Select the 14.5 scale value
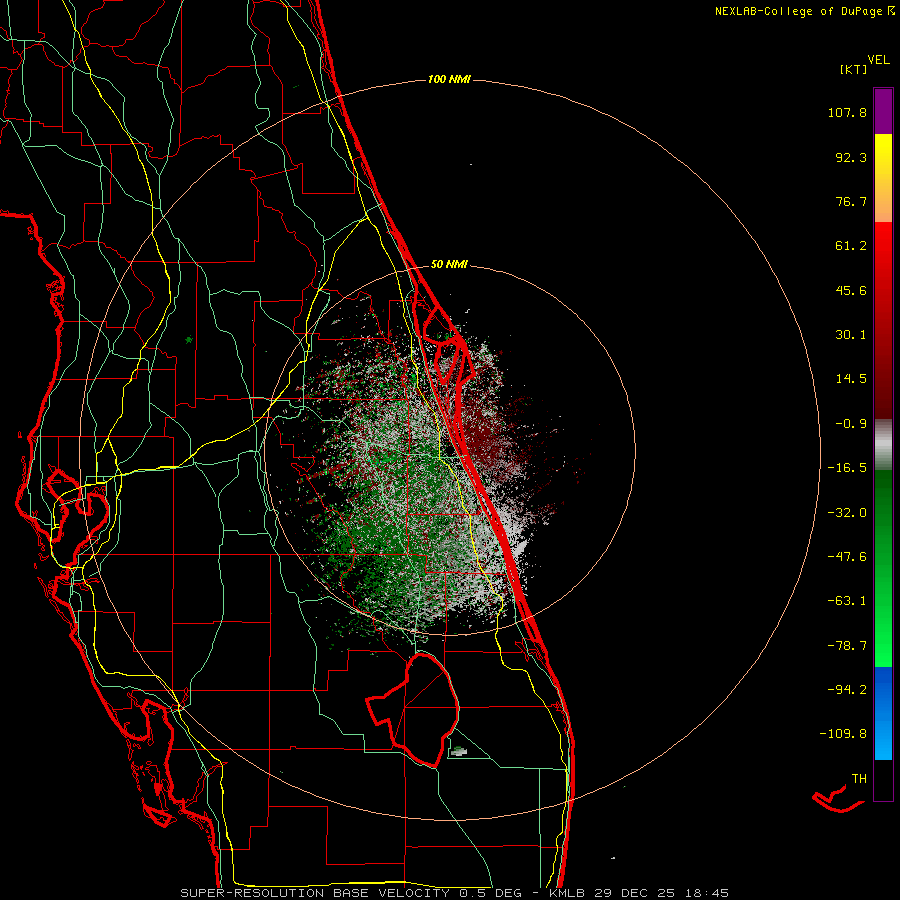Screen dimensions: 900x900 click(851, 379)
